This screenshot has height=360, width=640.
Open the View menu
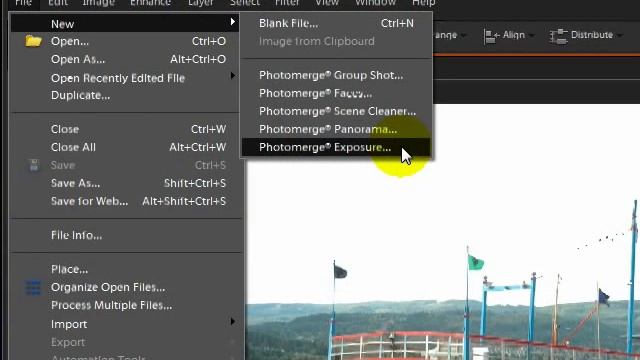point(327,3)
